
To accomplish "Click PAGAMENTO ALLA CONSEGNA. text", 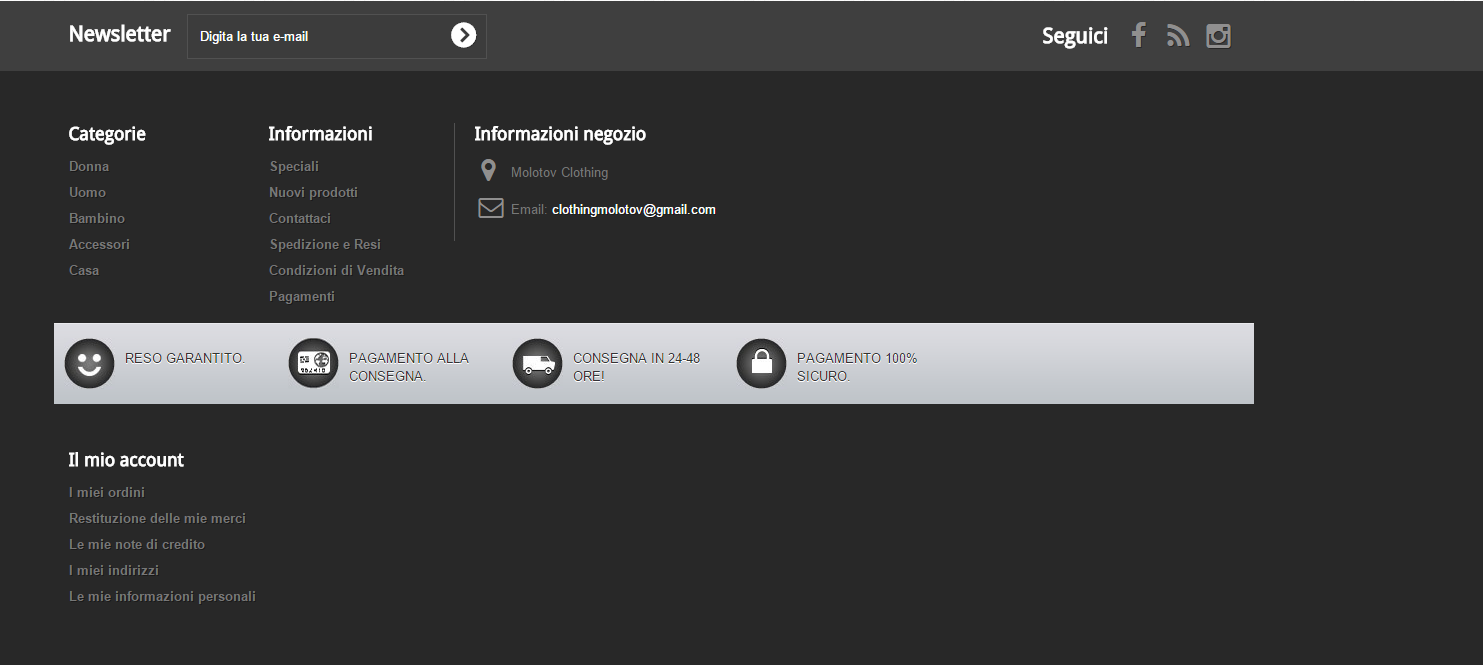I will (x=409, y=367).
